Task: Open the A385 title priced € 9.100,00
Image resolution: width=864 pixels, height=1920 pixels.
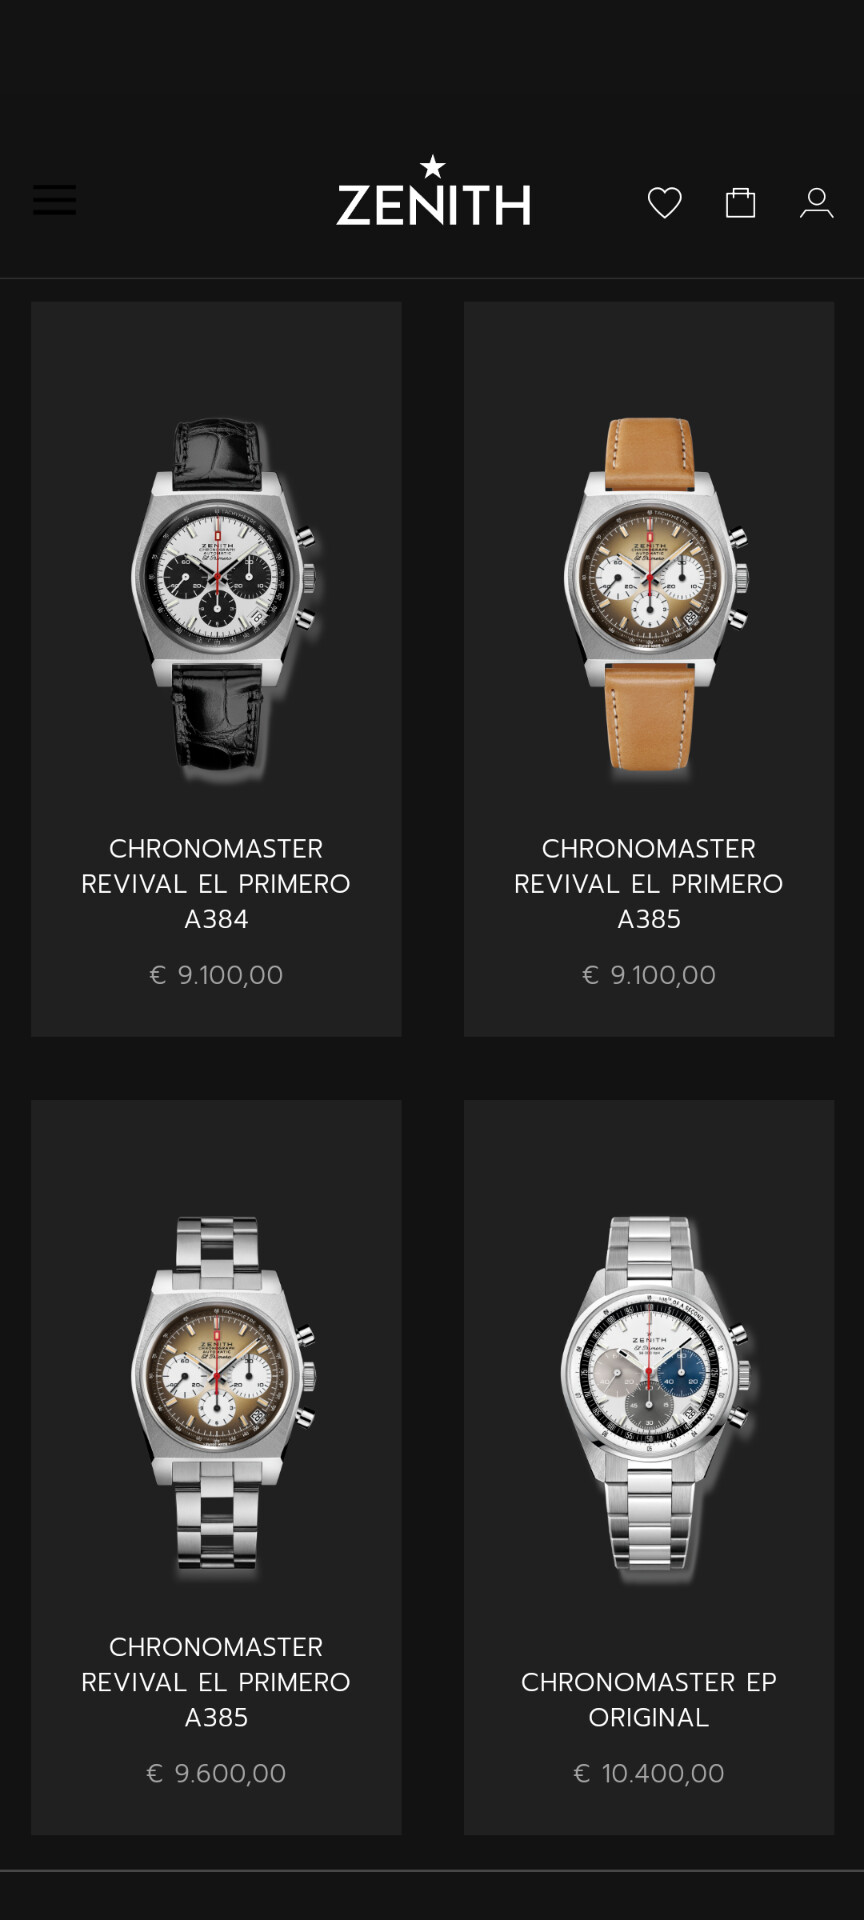Action: [649, 884]
